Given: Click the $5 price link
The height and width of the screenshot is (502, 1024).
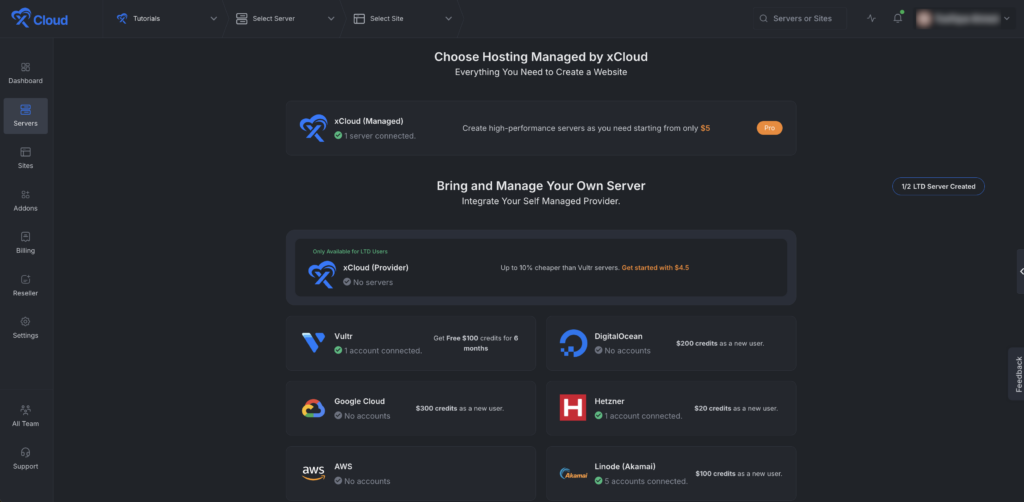Looking at the screenshot, I should (x=705, y=129).
